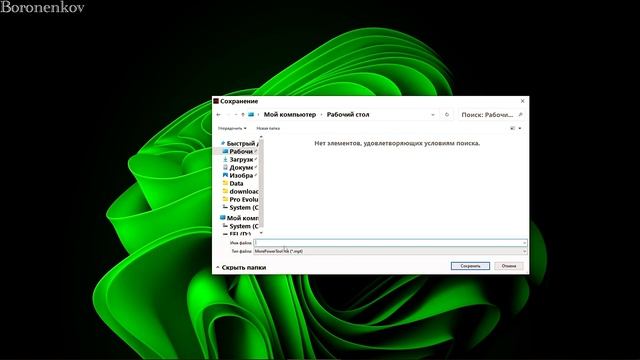Click the Сохранить button
This screenshot has width=640, height=360.
tap(470, 266)
